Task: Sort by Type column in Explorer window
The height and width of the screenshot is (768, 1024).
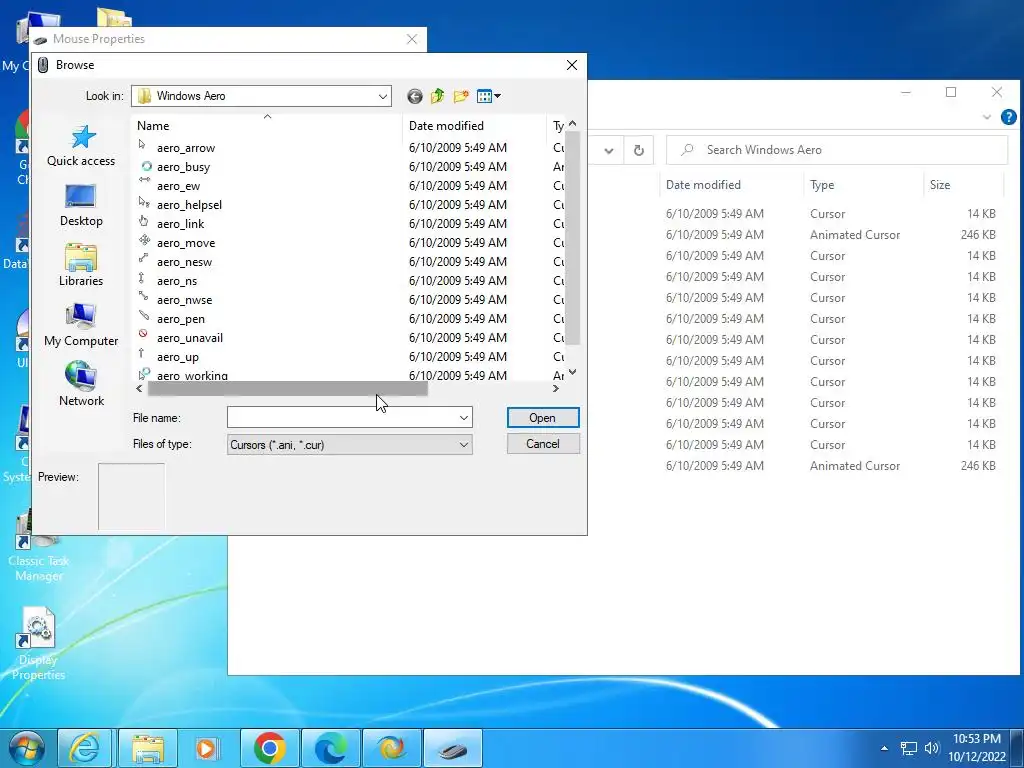Action: tap(863, 185)
